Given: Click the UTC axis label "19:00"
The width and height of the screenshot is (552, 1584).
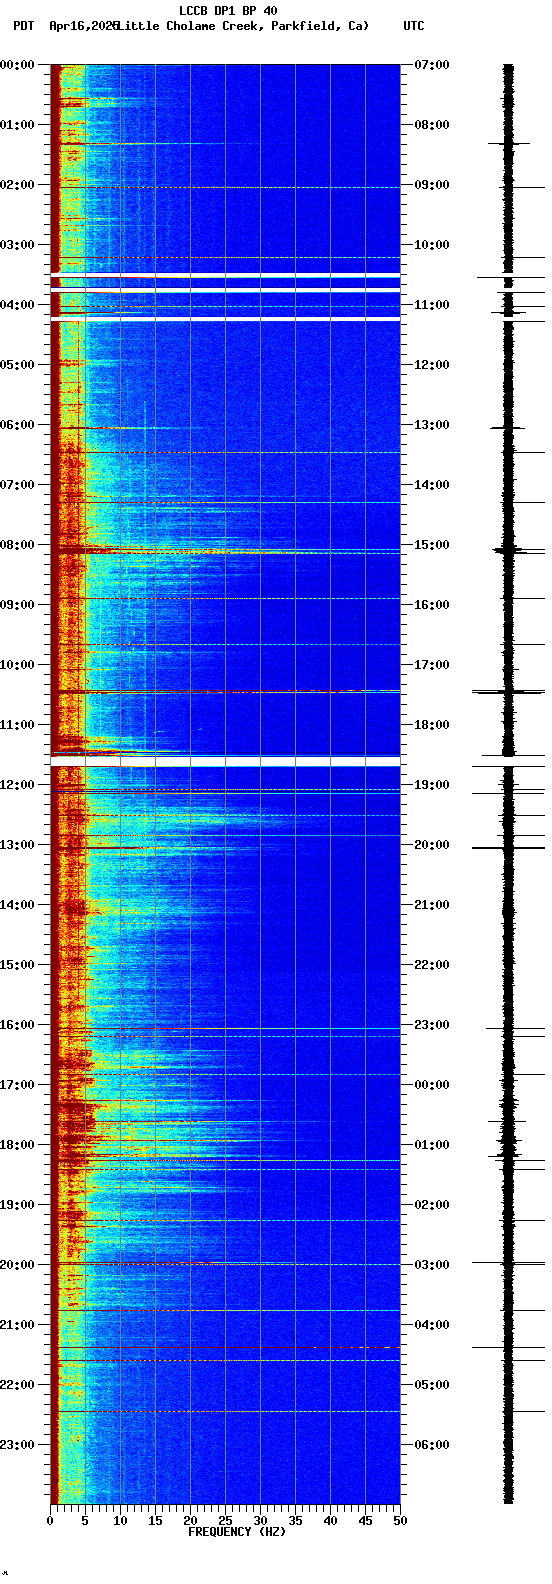Looking at the screenshot, I should (432, 785).
